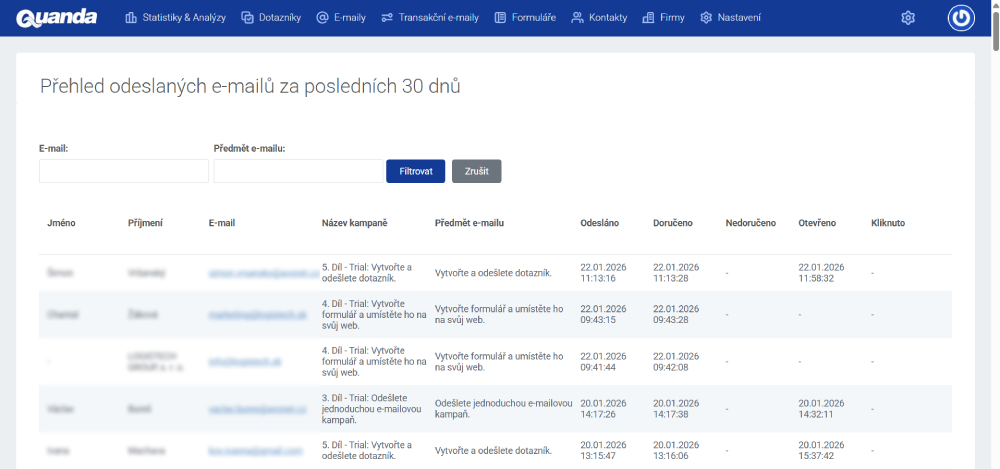Open blurred email link in row sent 14:17:26
The height and width of the screenshot is (469, 1000).
pos(258,408)
